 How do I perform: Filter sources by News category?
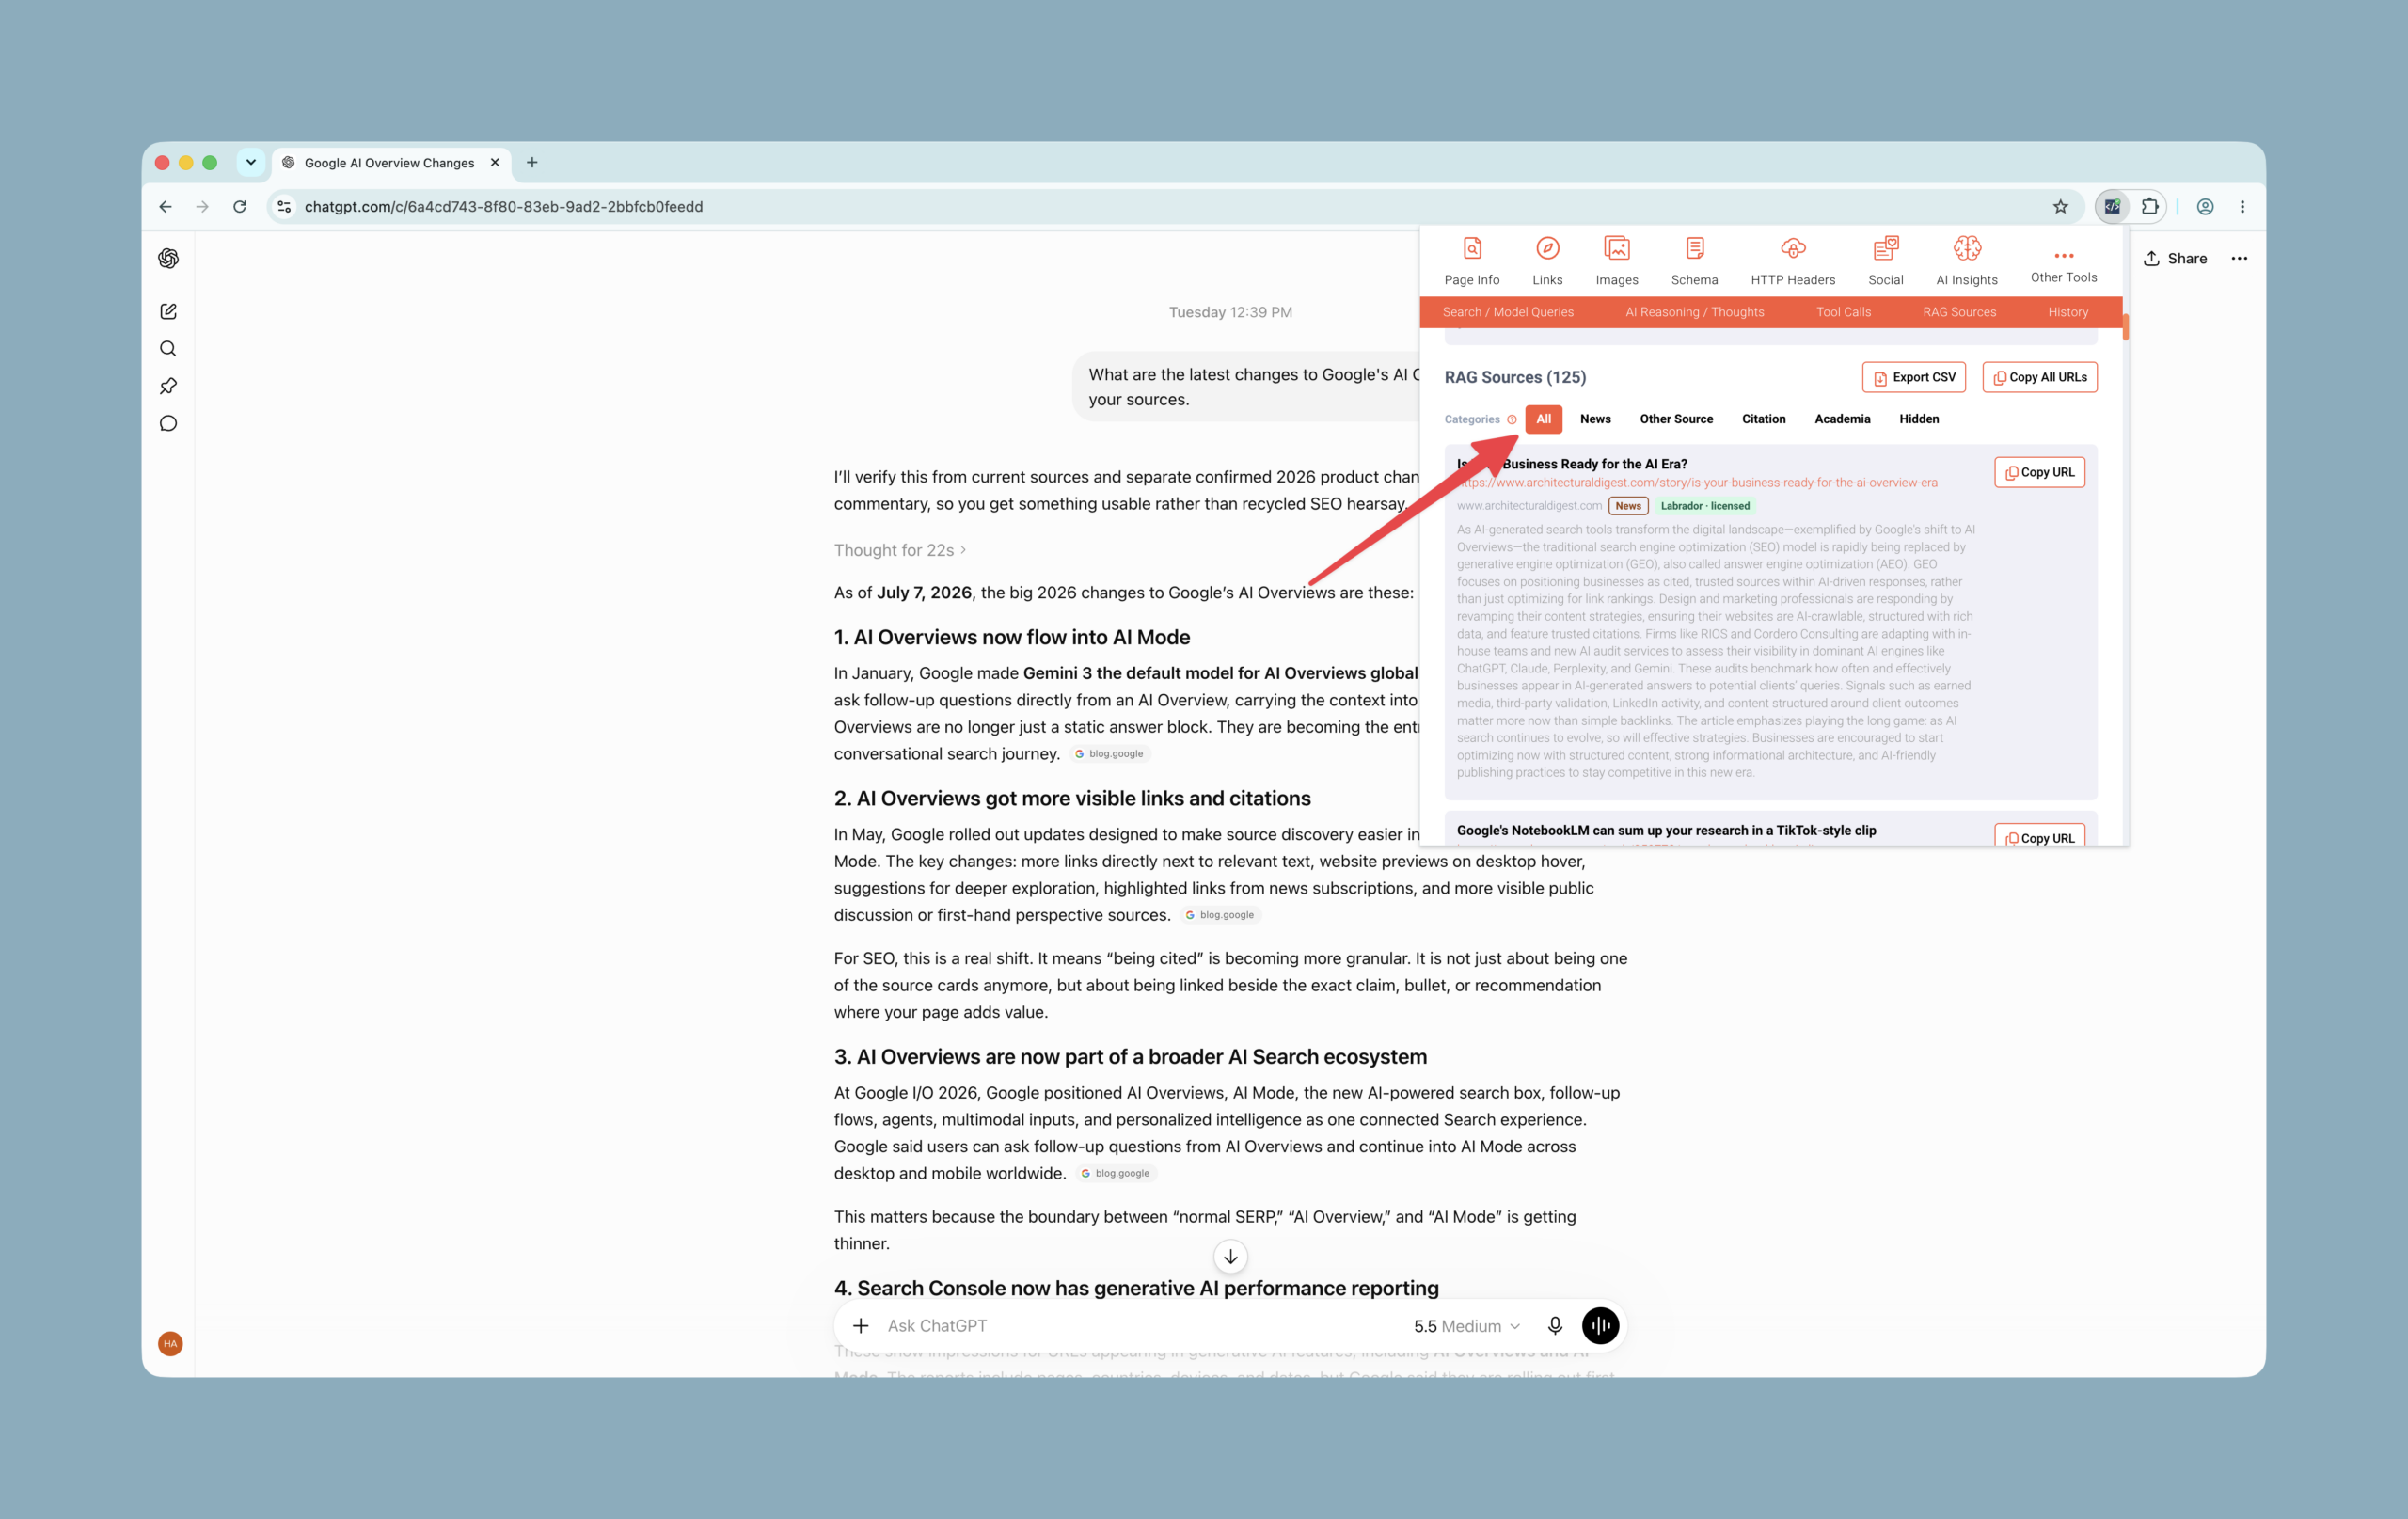coord(1595,419)
